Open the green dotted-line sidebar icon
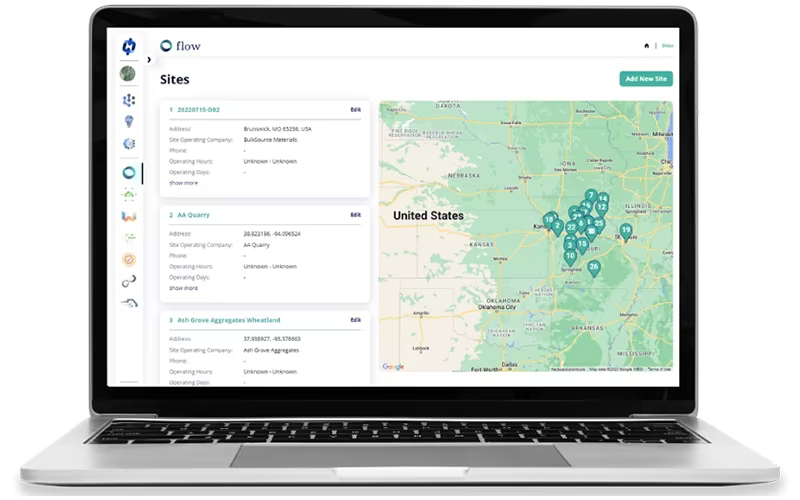Viewport: 800px width, 500px height. coord(130,238)
